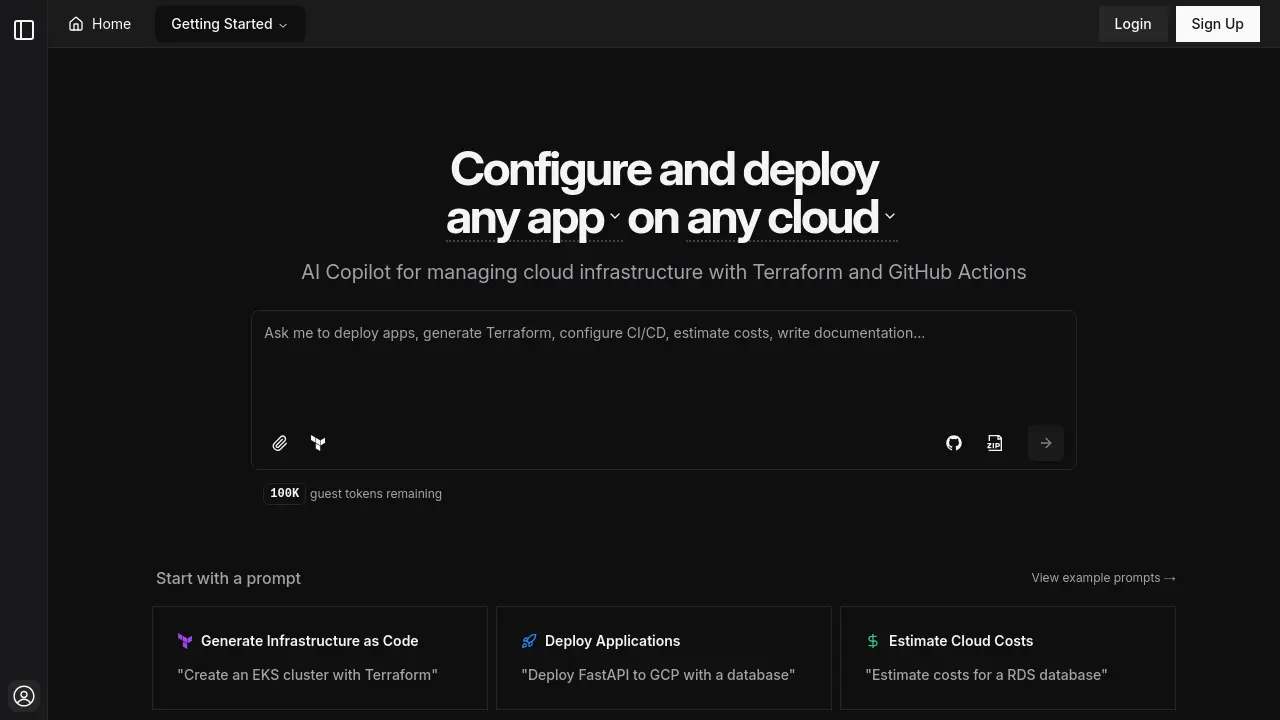Focus the 'Ask me to deploy apps' prompt field

click(x=664, y=366)
